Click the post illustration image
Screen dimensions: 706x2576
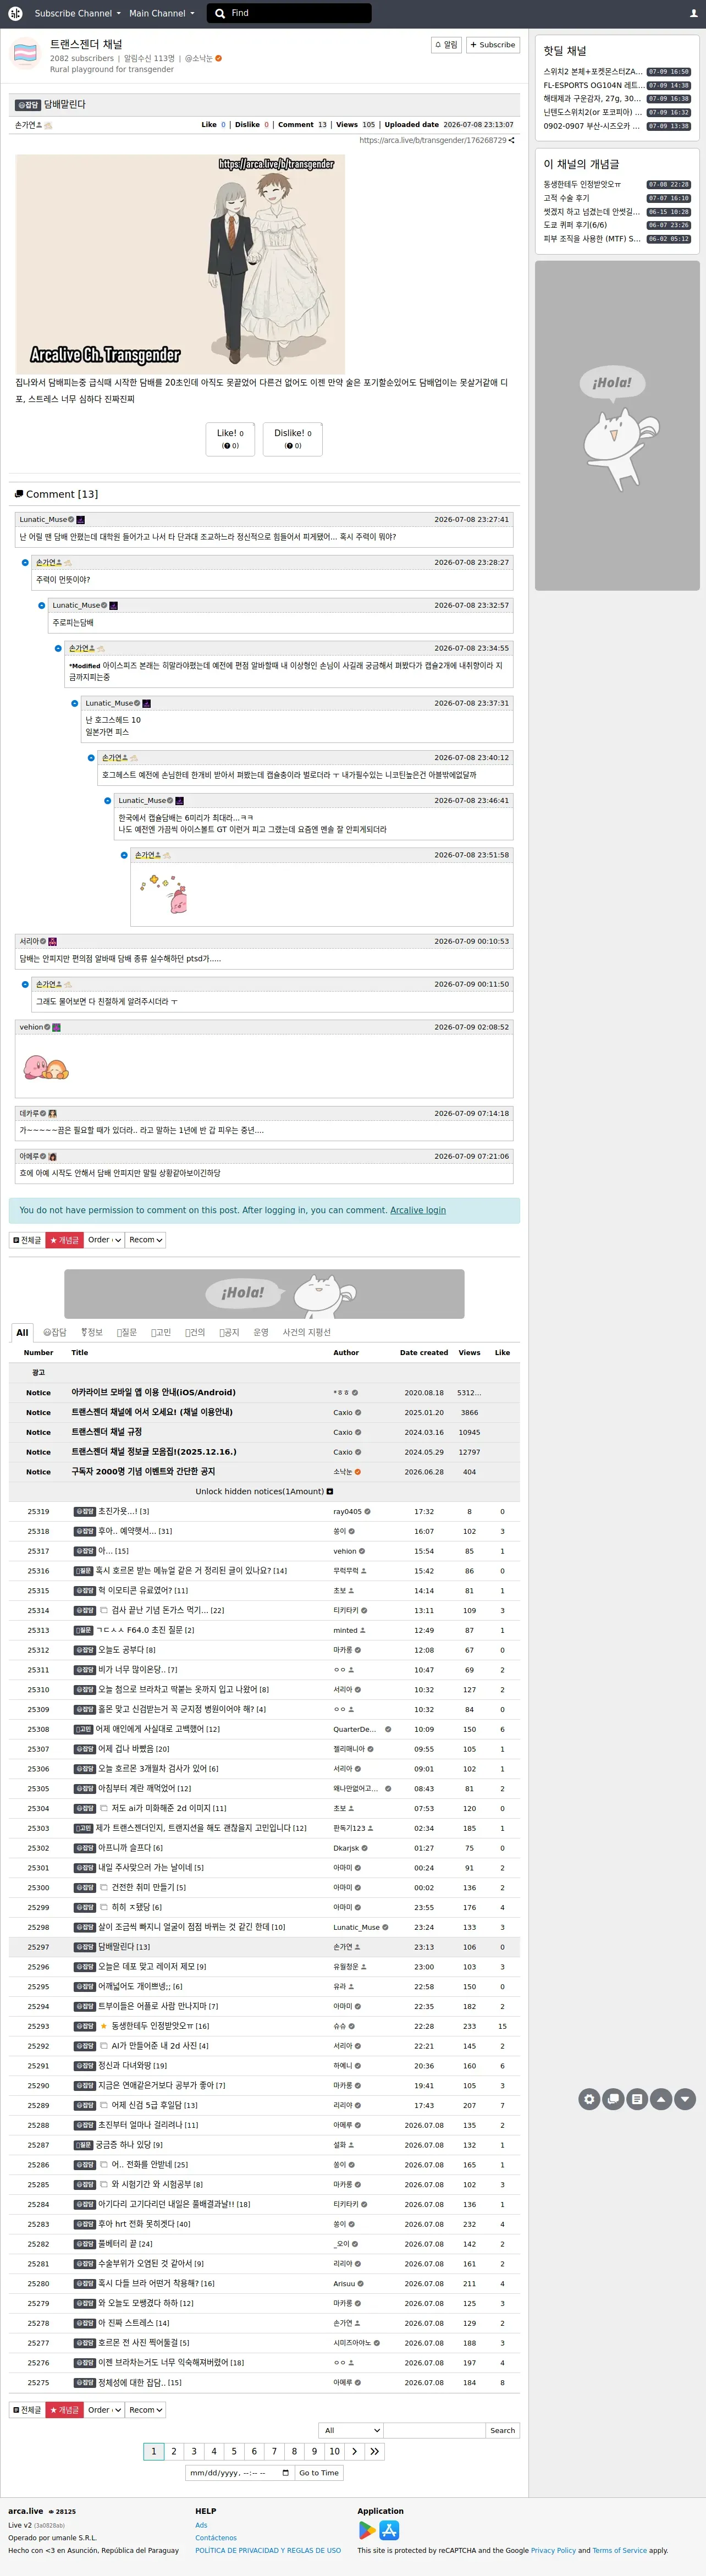click(x=180, y=264)
